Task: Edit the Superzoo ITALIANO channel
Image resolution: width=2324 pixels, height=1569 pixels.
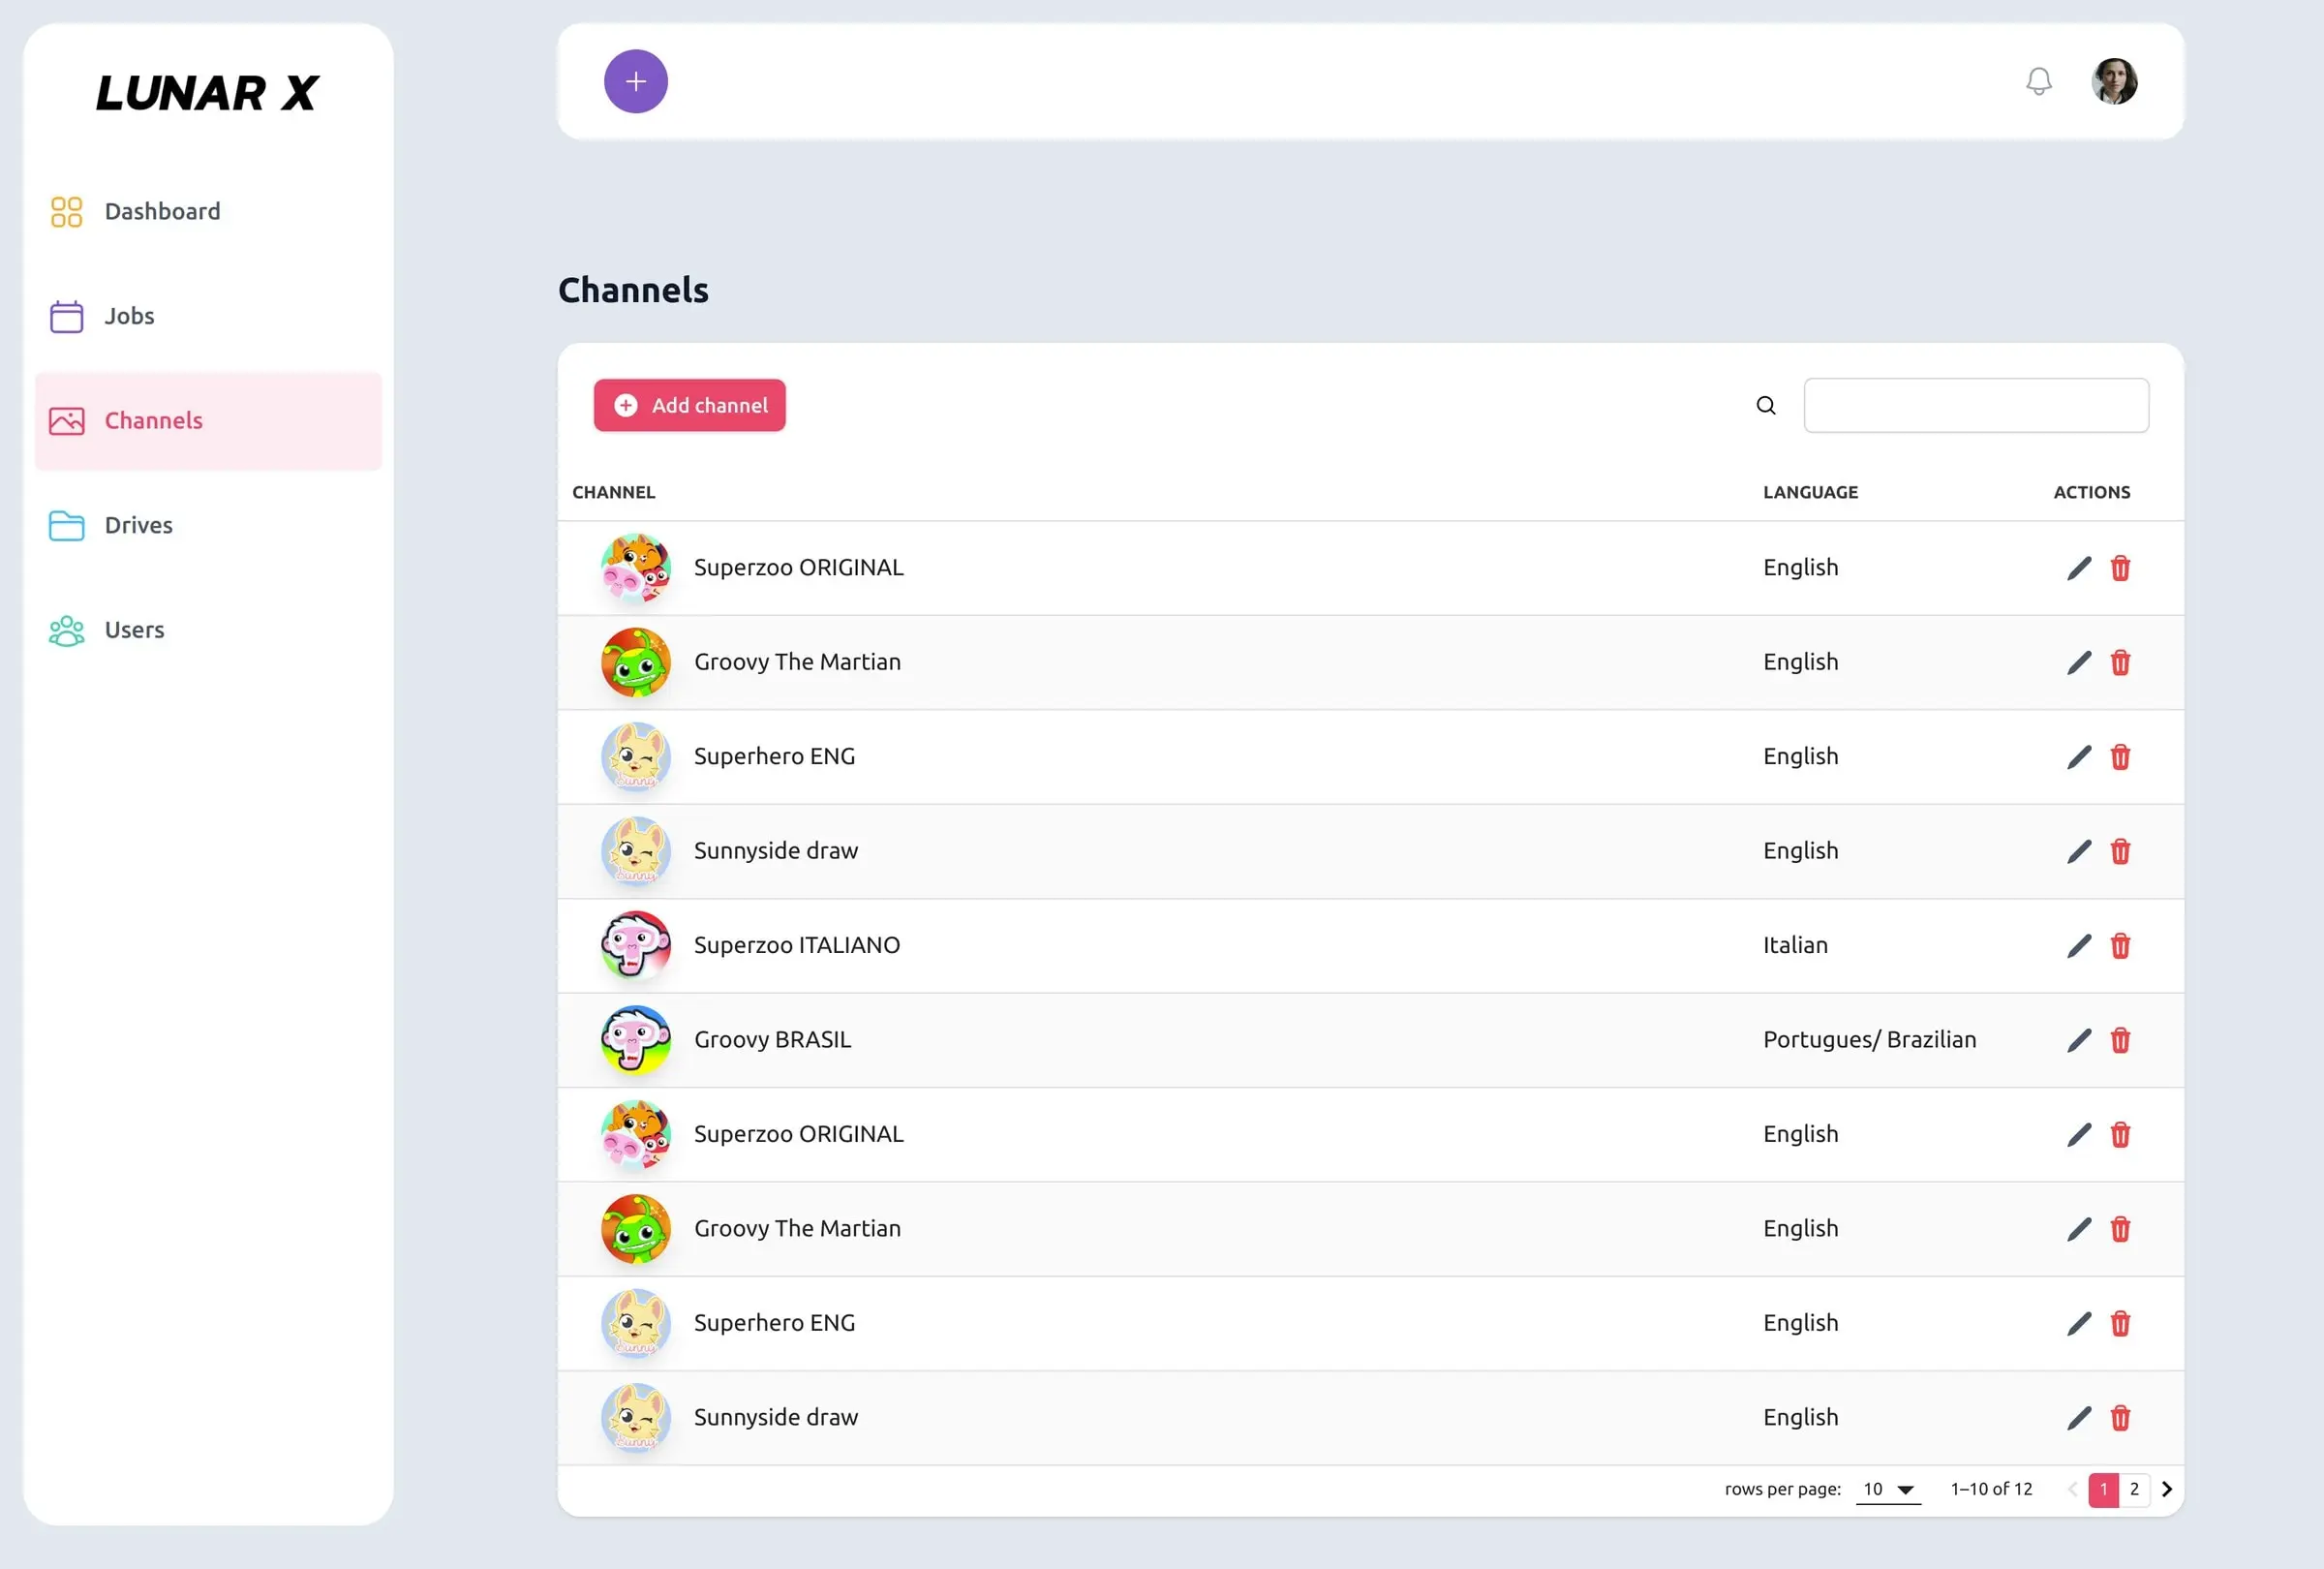Action: (x=2078, y=945)
